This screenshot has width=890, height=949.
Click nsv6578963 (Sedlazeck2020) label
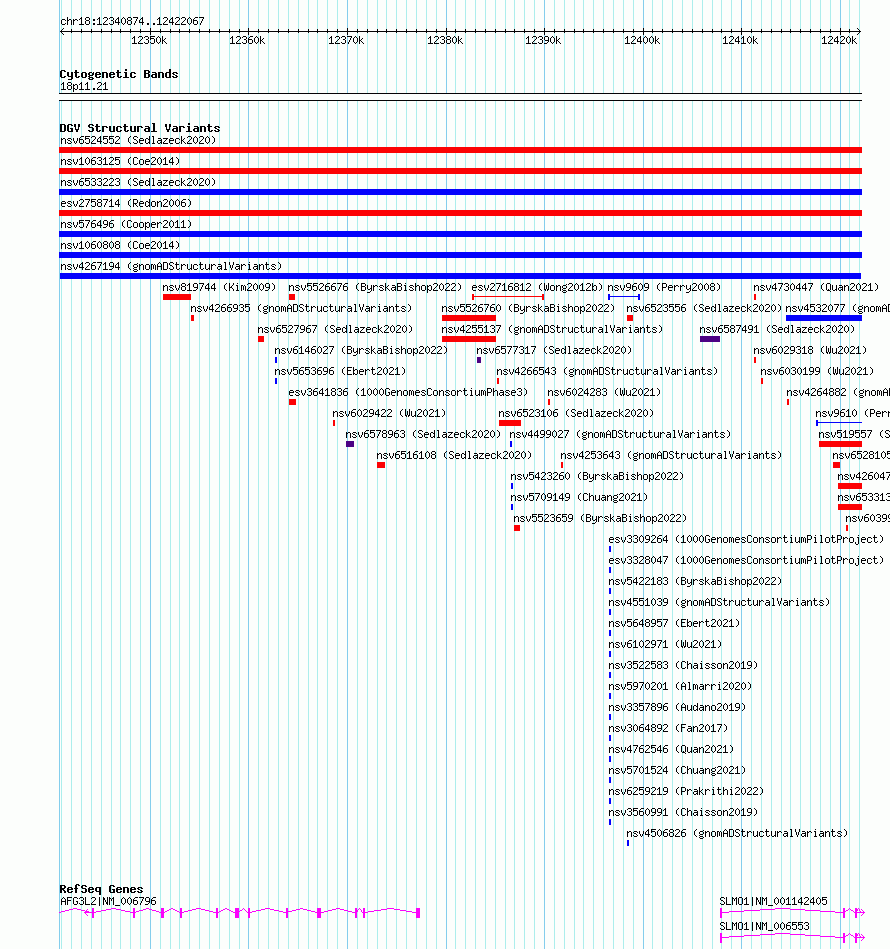424,435
